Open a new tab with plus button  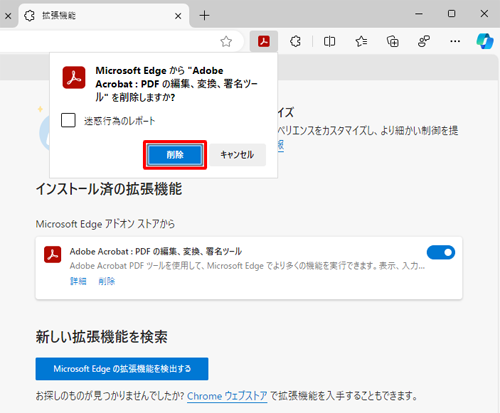(x=204, y=15)
